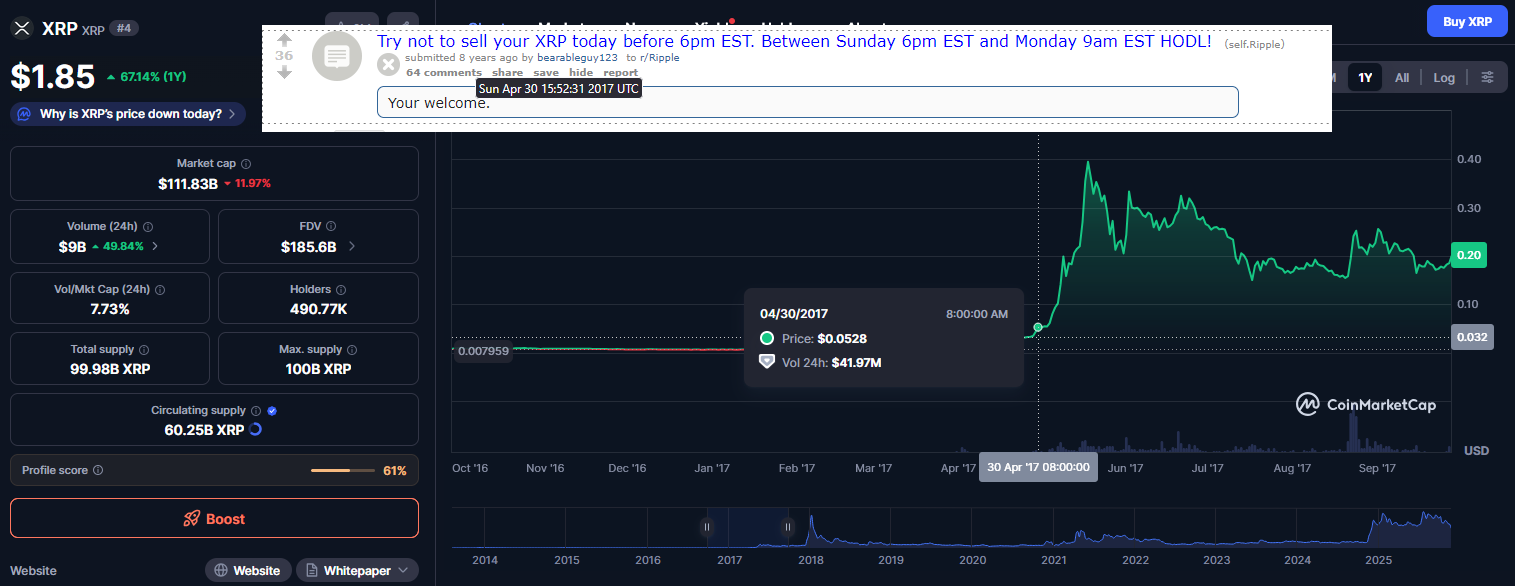1515x586 pixels.
Task: Click Holders info icon
Action: (x=341, y=289)
